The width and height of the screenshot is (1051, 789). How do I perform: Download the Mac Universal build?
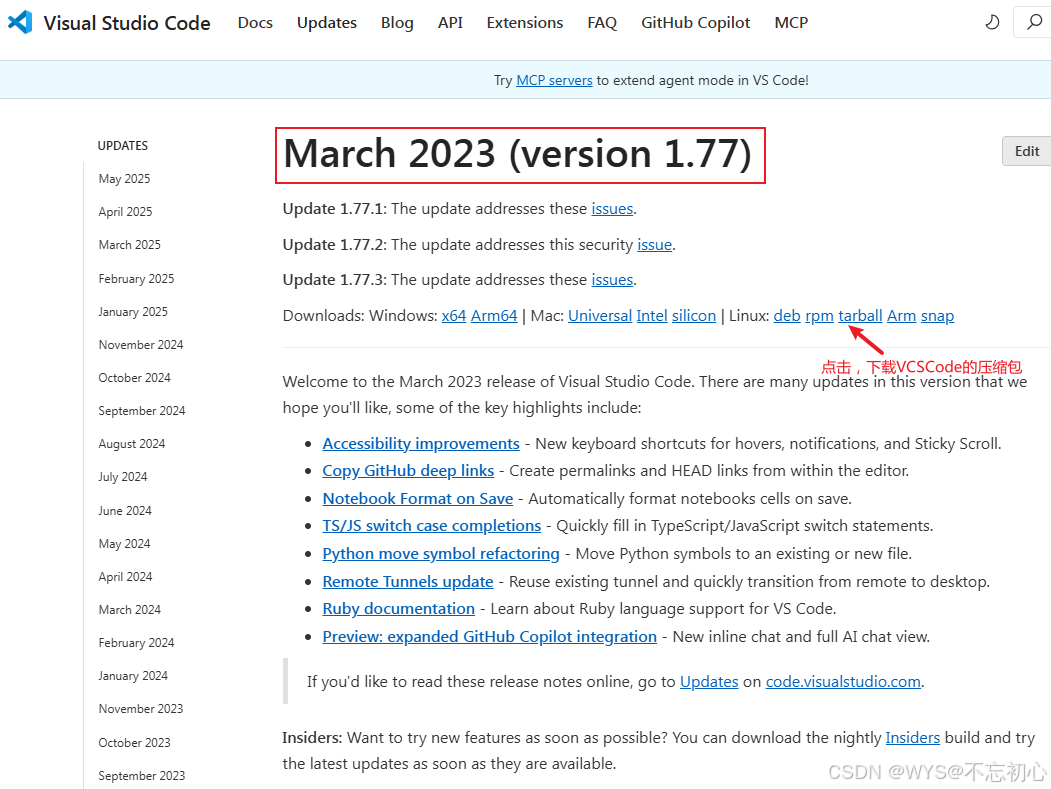tap(600, 316)
